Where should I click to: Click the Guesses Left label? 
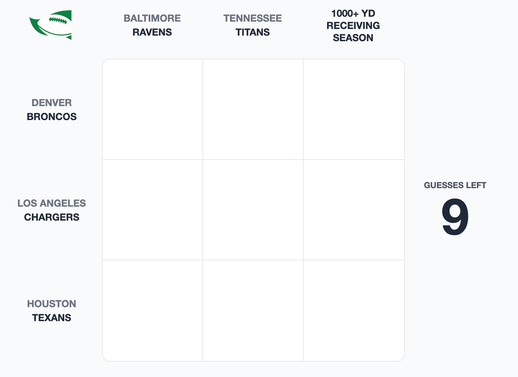tap(455, 185)
